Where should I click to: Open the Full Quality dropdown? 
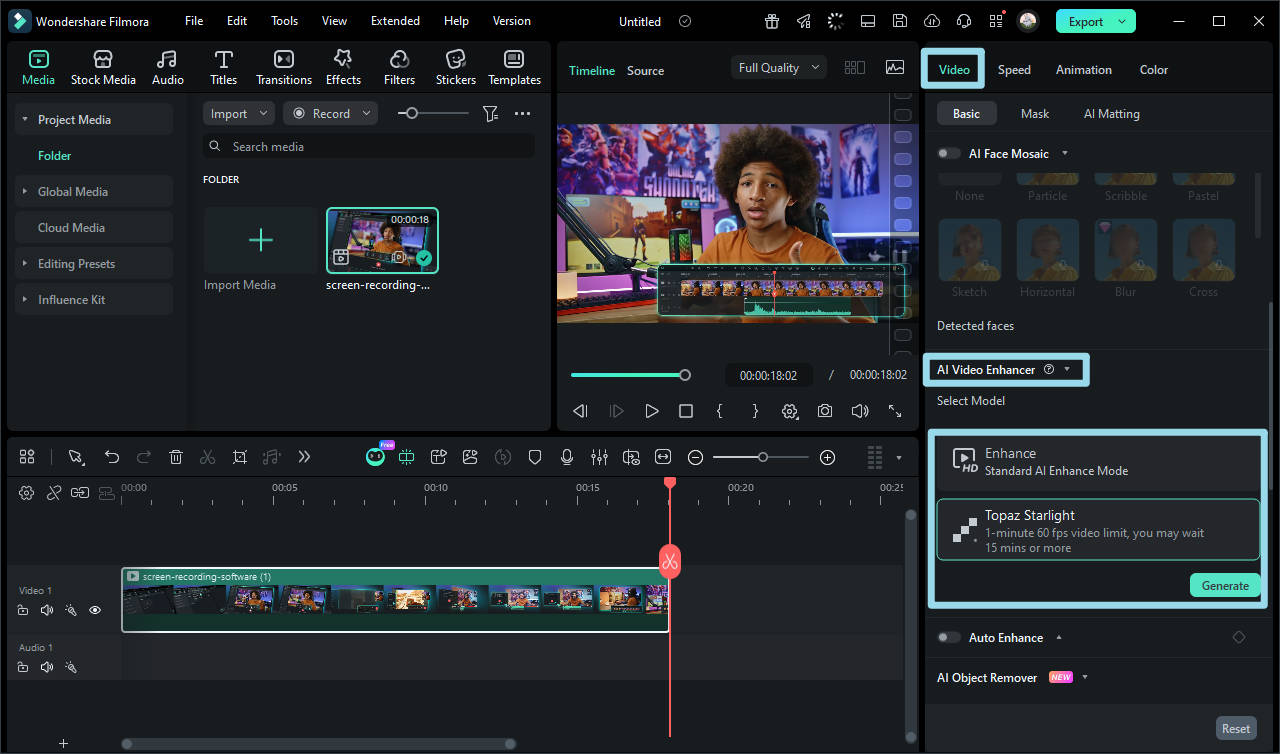pyautogui.click(x=778, y=67)
